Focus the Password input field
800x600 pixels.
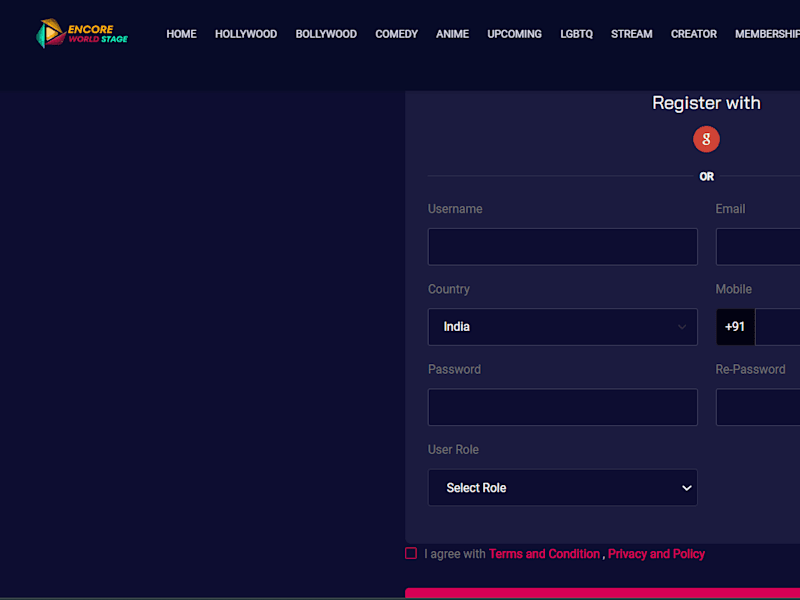[x=562, y=407]
